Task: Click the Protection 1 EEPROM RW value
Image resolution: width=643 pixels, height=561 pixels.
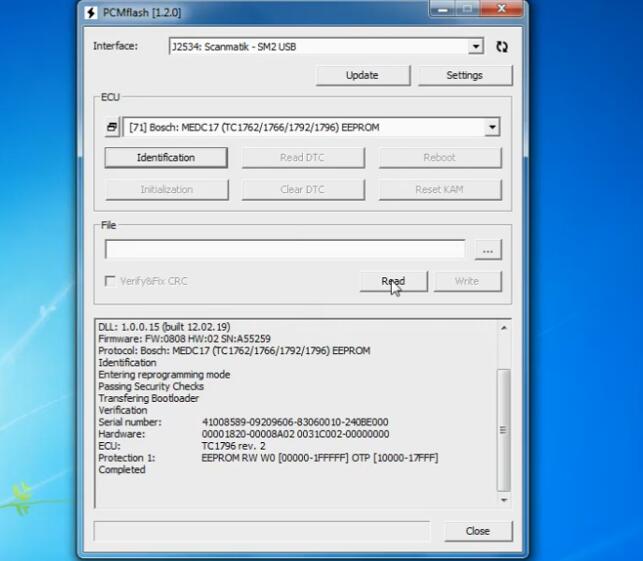Action: (320, 458)
